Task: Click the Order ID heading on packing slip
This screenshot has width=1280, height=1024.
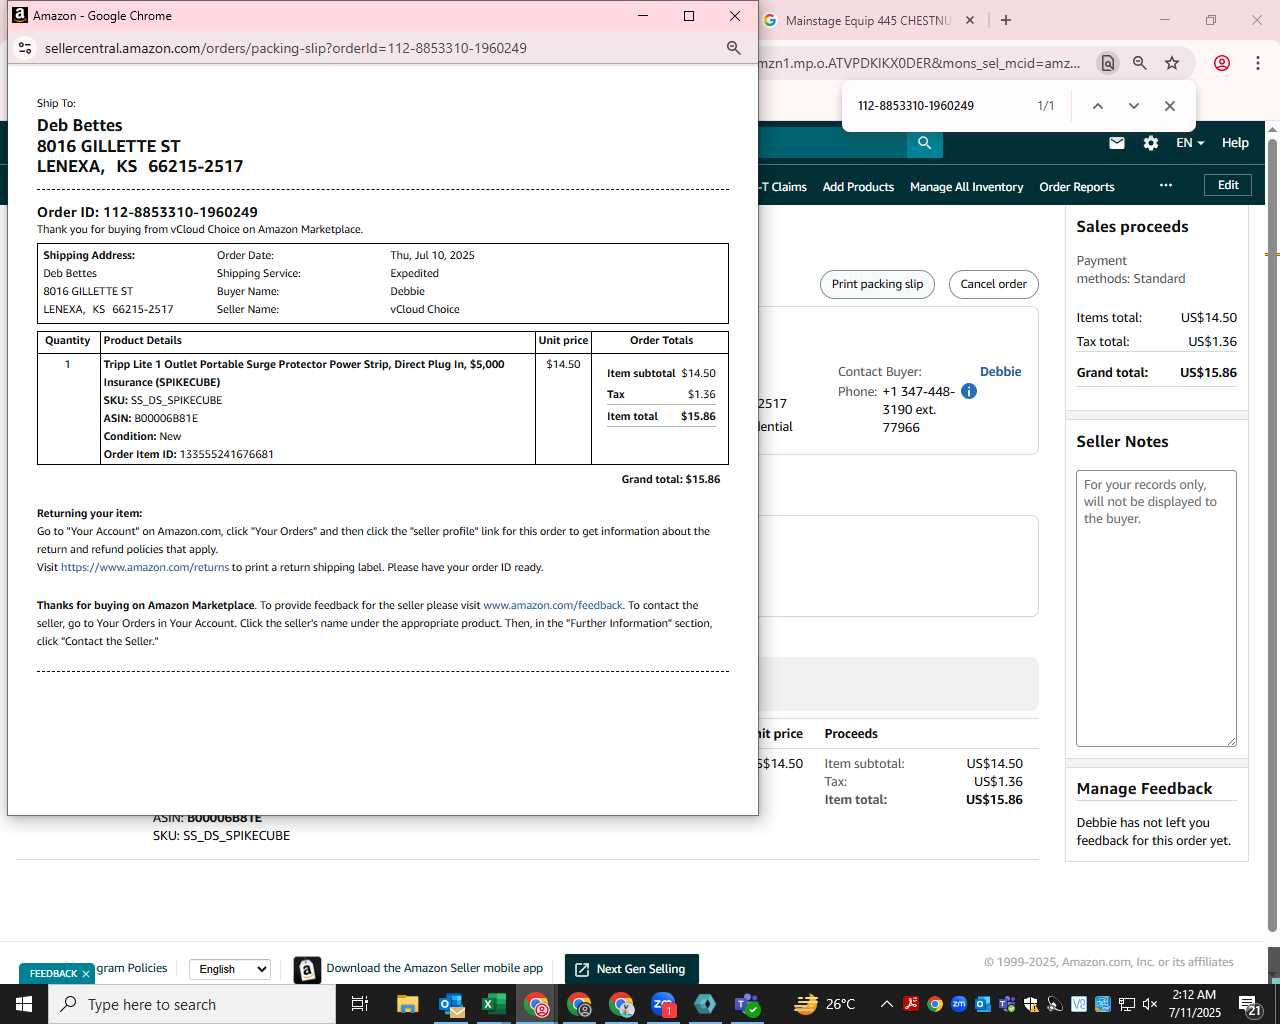Action: (x=147, y=212)
